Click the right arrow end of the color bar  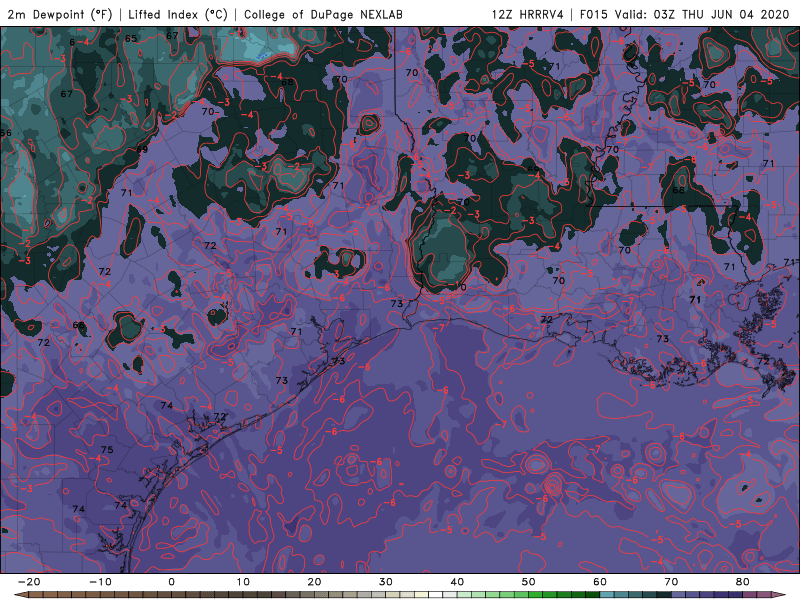[x=779, y=595]
